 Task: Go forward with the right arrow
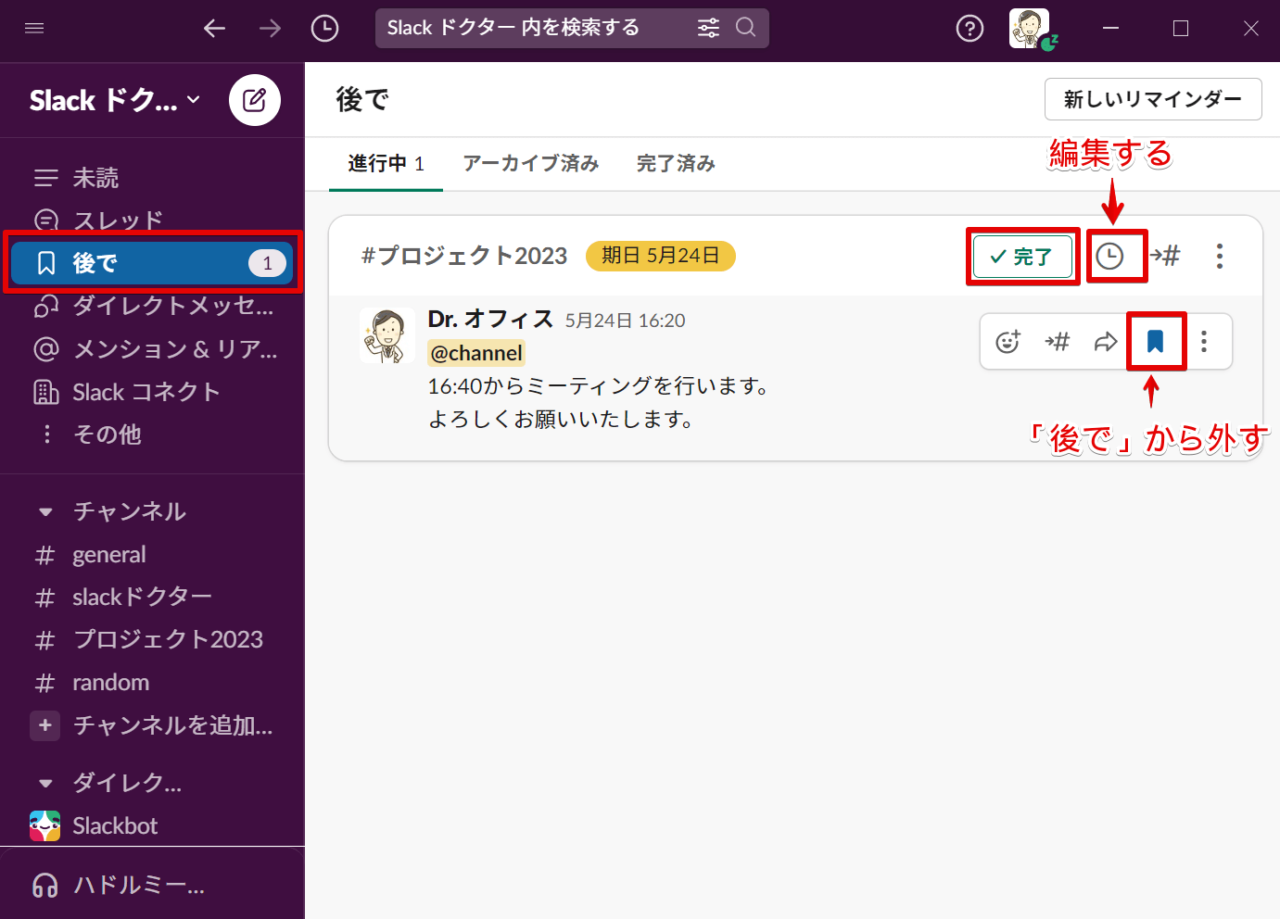tap(270, 28)
